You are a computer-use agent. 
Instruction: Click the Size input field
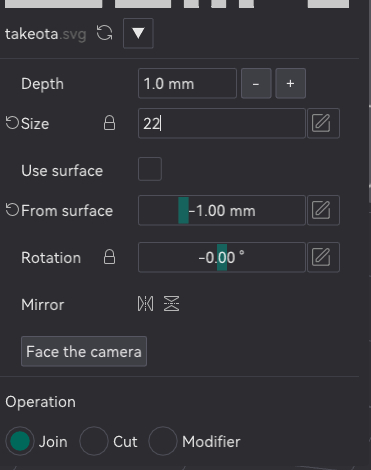(x=222, y=123)
